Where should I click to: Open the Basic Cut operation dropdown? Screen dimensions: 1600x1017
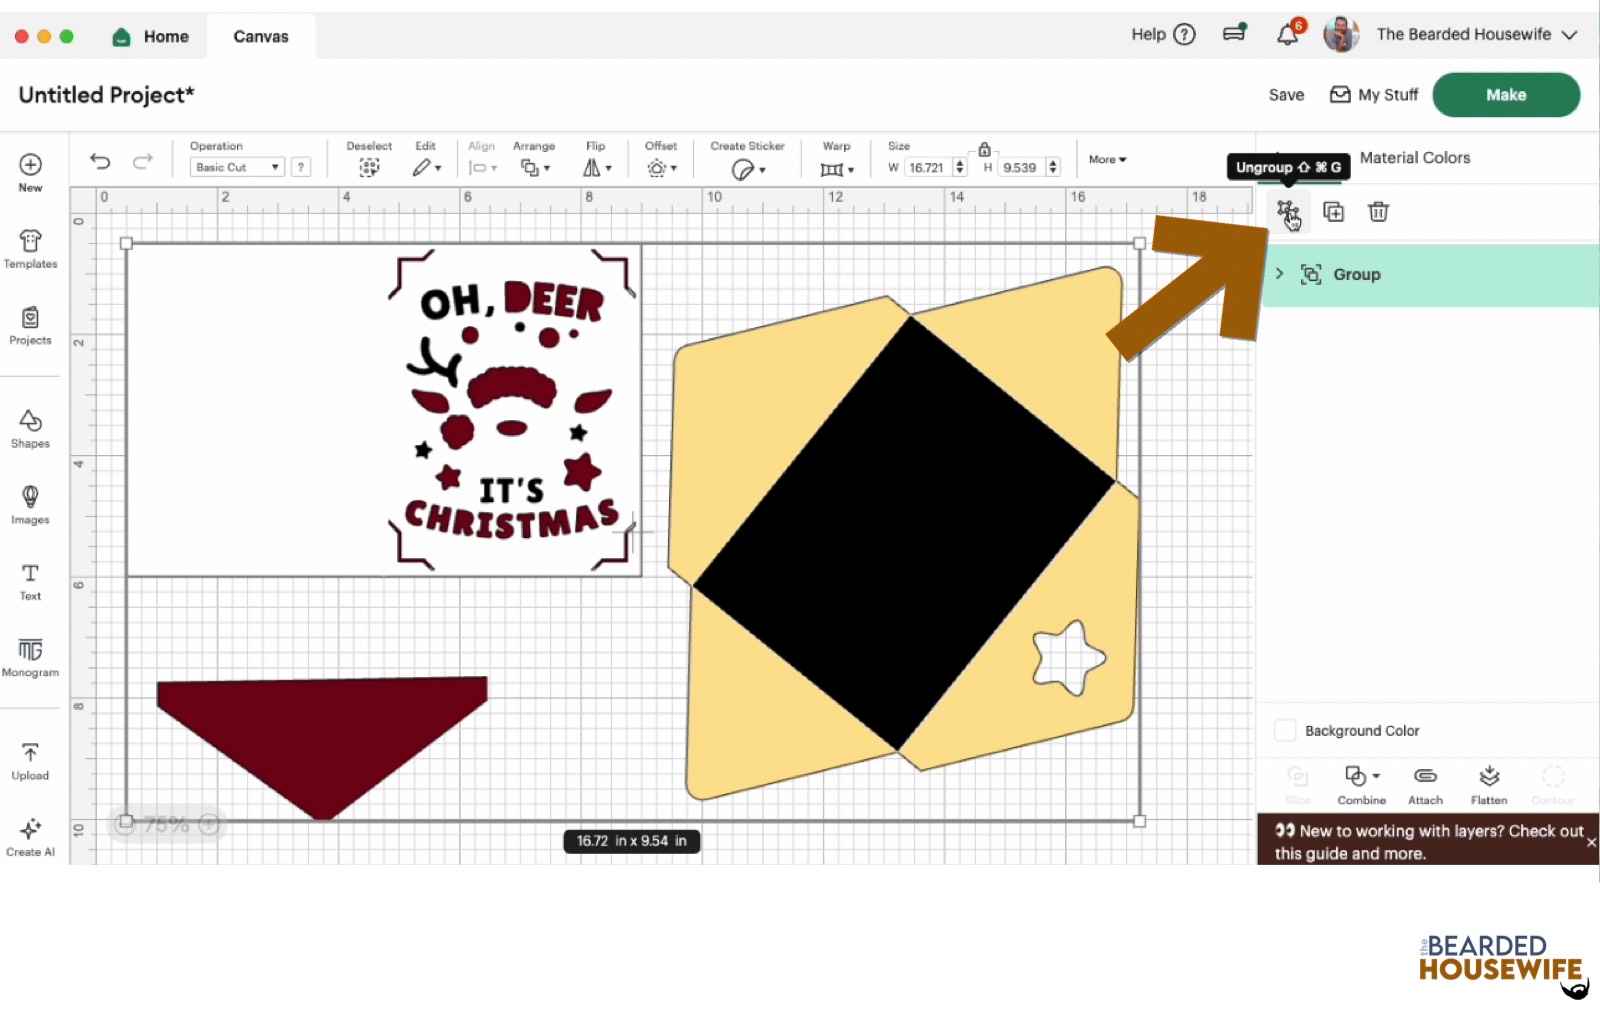point(236,166)
